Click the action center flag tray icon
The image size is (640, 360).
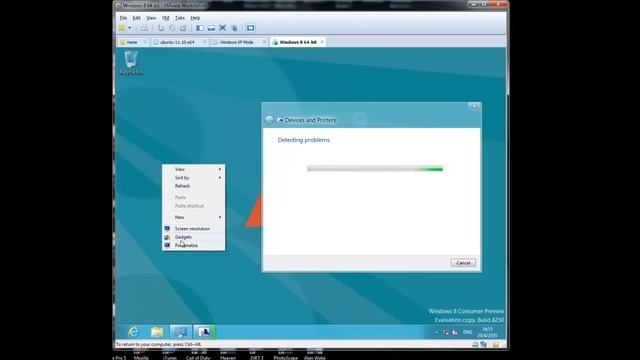[x=446, y=333]
